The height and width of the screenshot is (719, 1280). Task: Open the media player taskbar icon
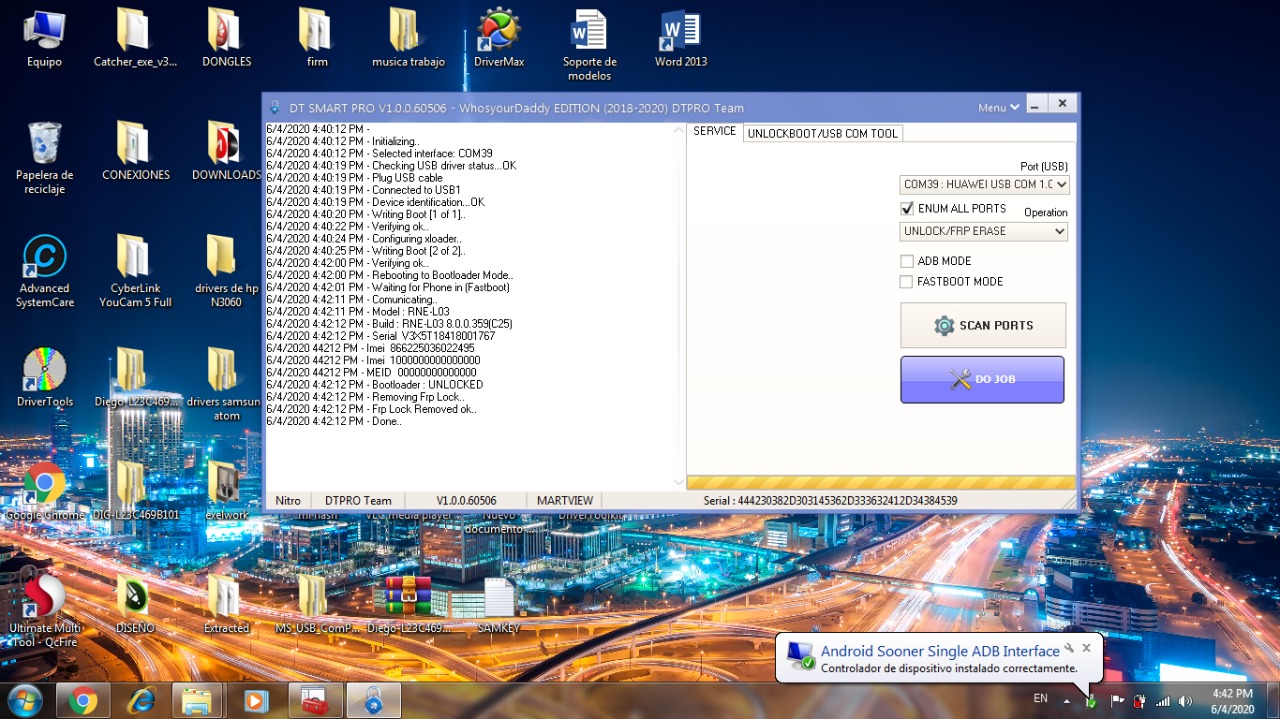point(257,700)
